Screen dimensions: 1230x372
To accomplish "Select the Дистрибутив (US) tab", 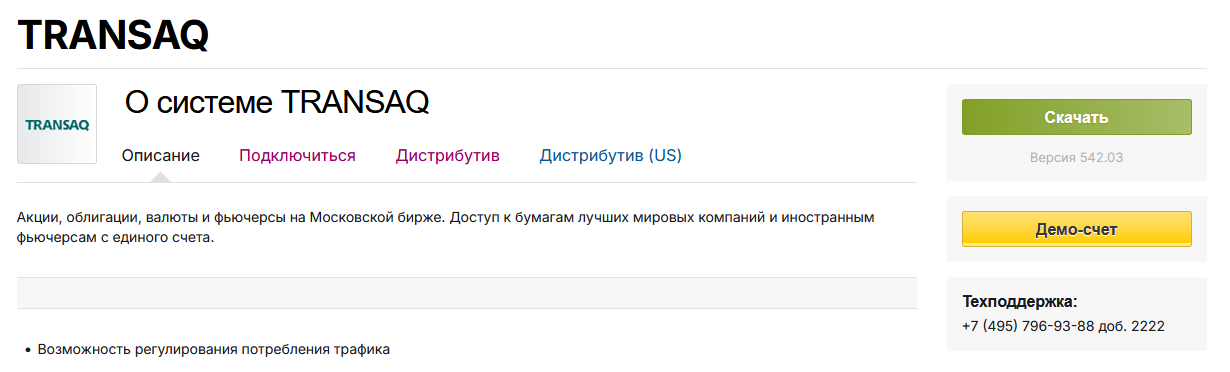I will click(x=611, y=155).
